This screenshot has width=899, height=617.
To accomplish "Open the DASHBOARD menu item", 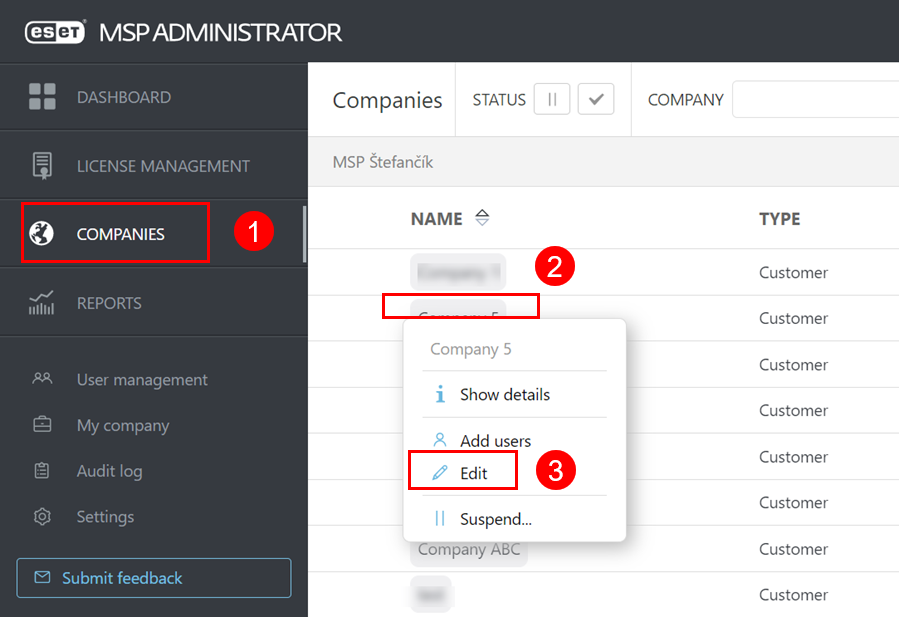I will tap(154, 97).
